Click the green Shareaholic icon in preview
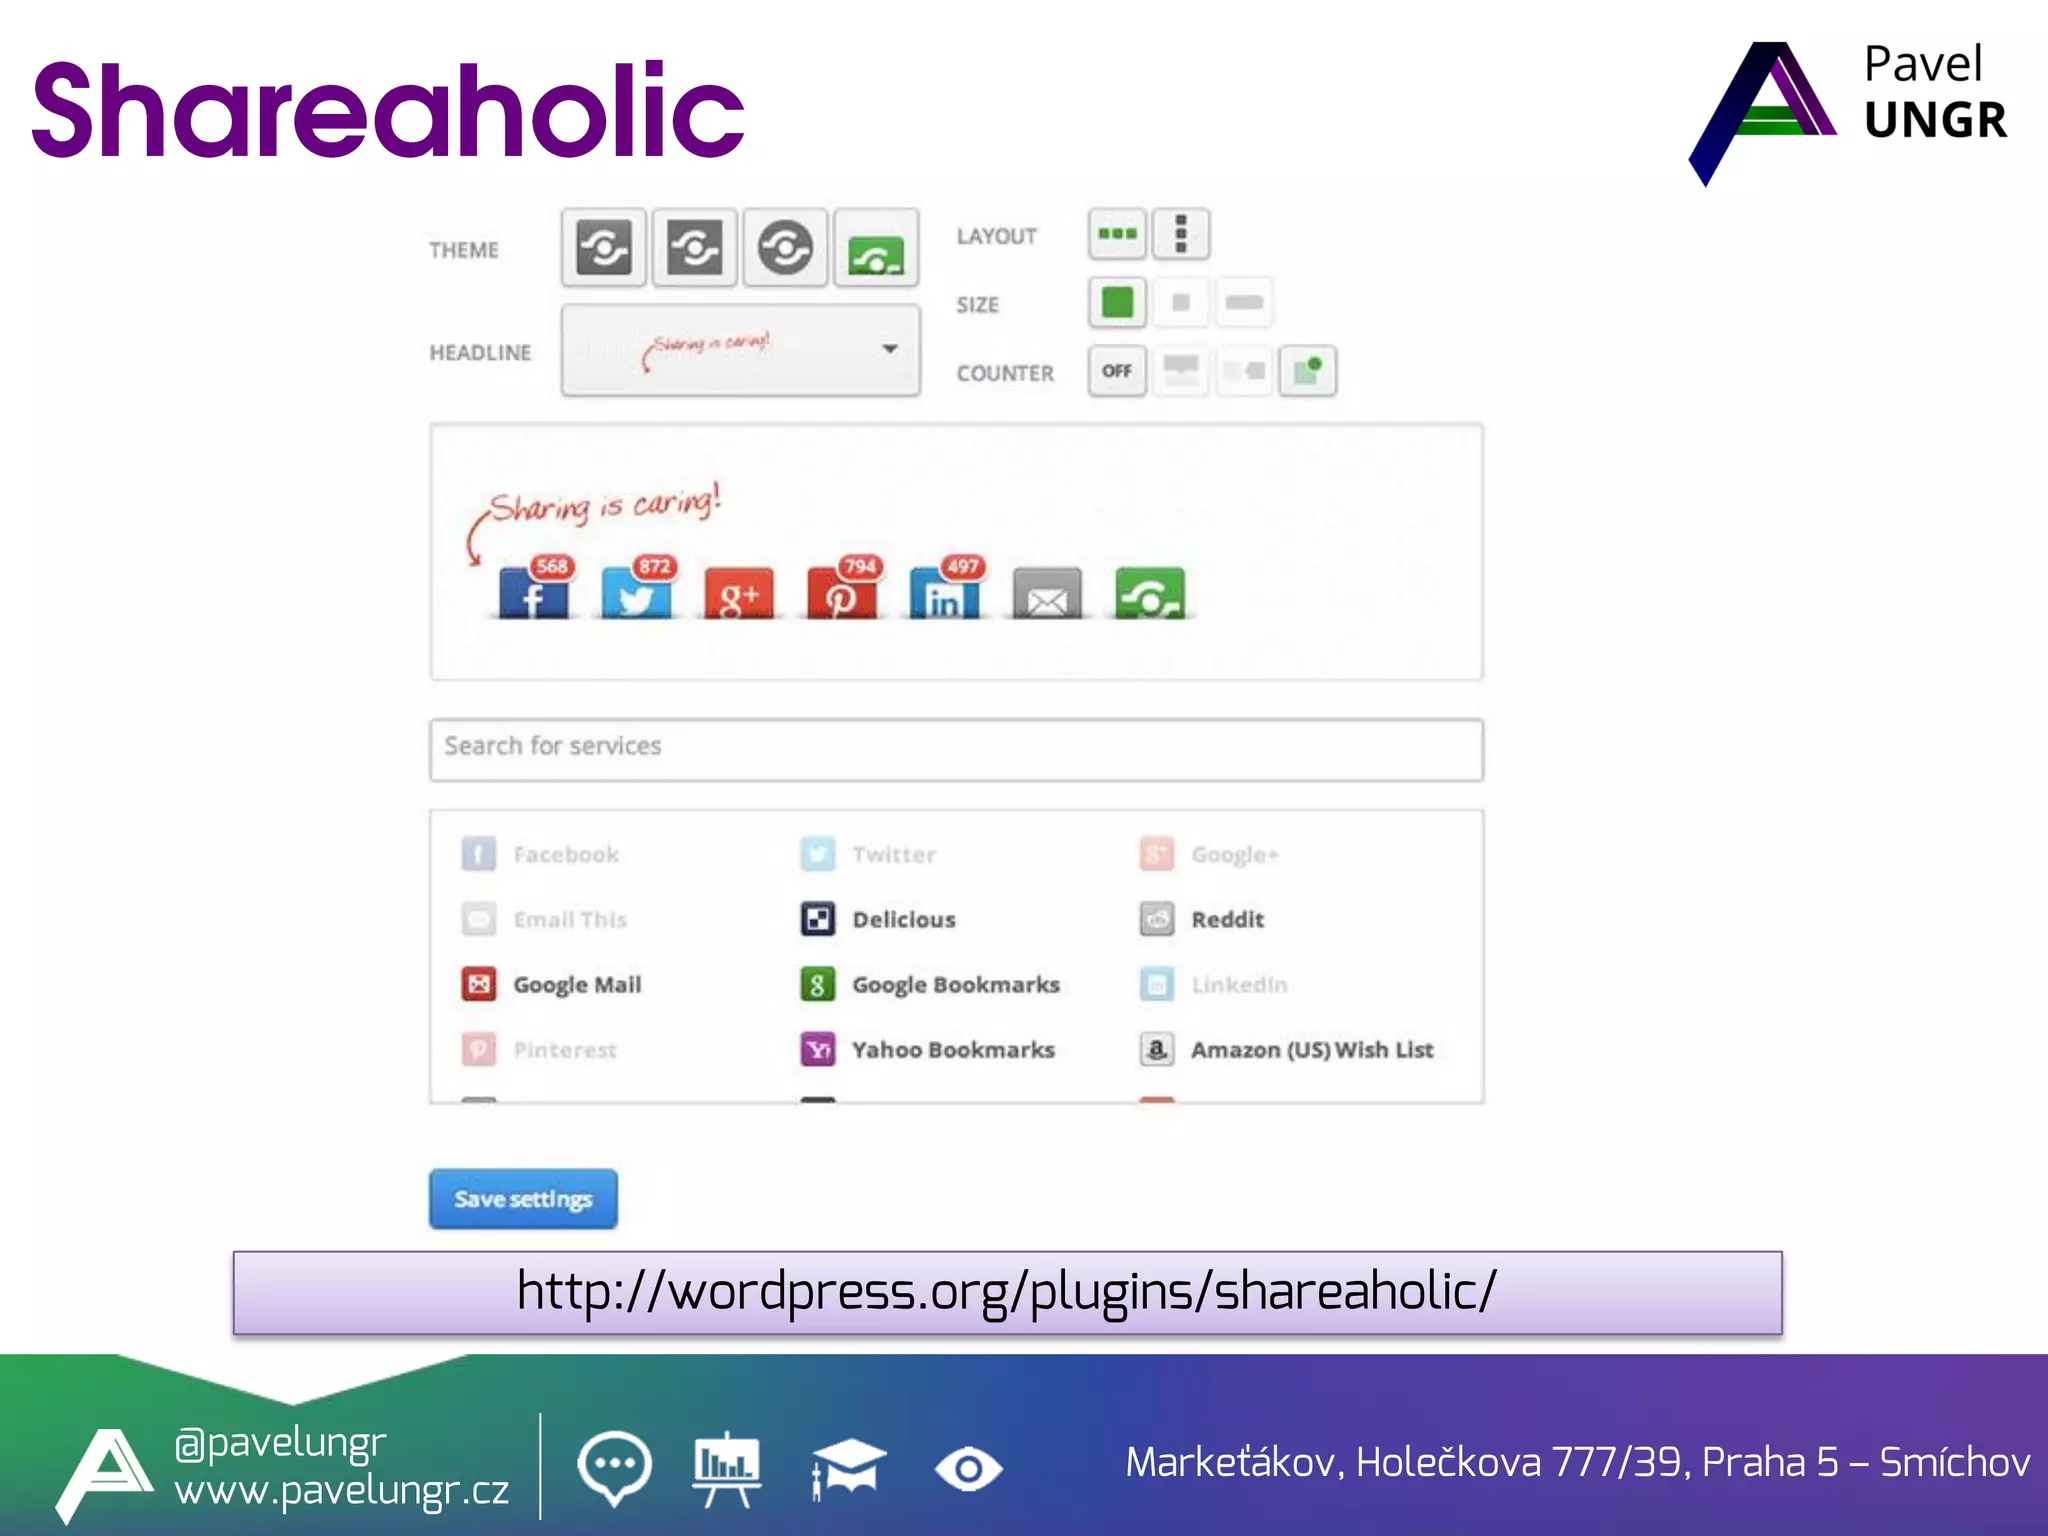 pyautogui.click(x=1150, y=593)
